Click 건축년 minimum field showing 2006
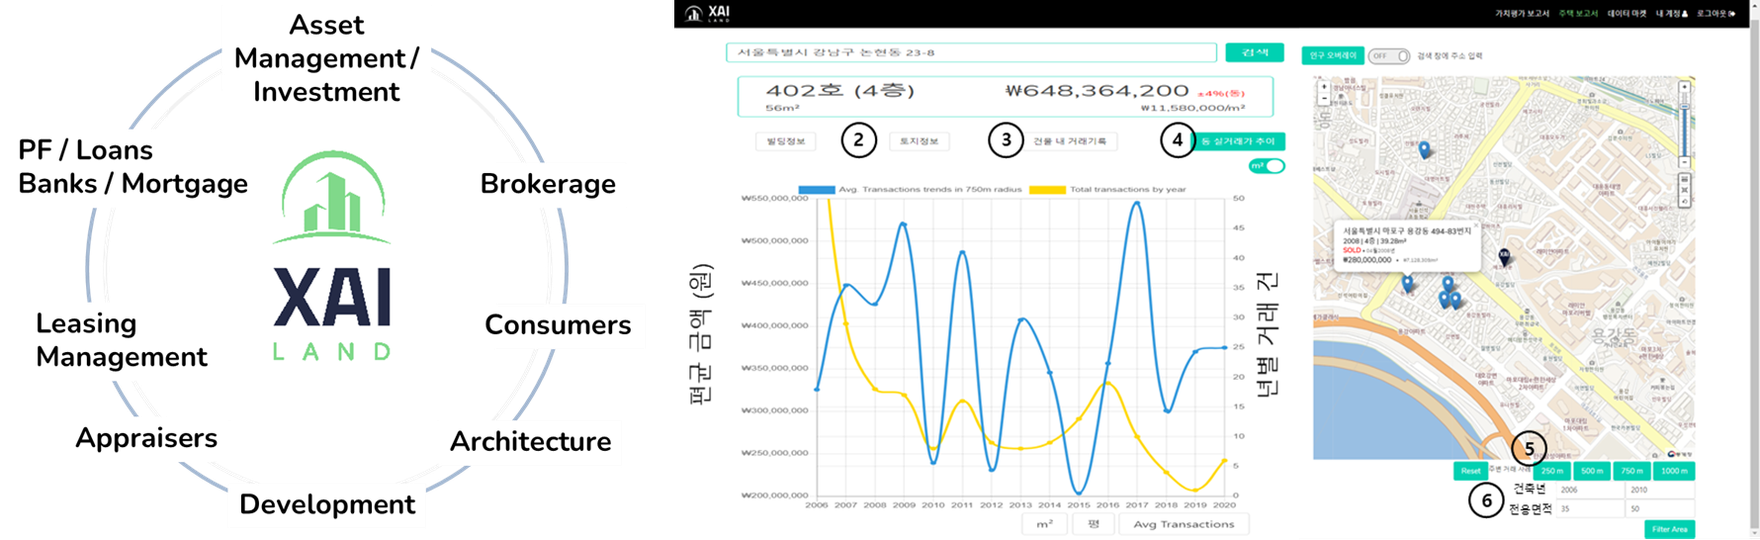This screenshot has width=1760, height=540. 1590,490
